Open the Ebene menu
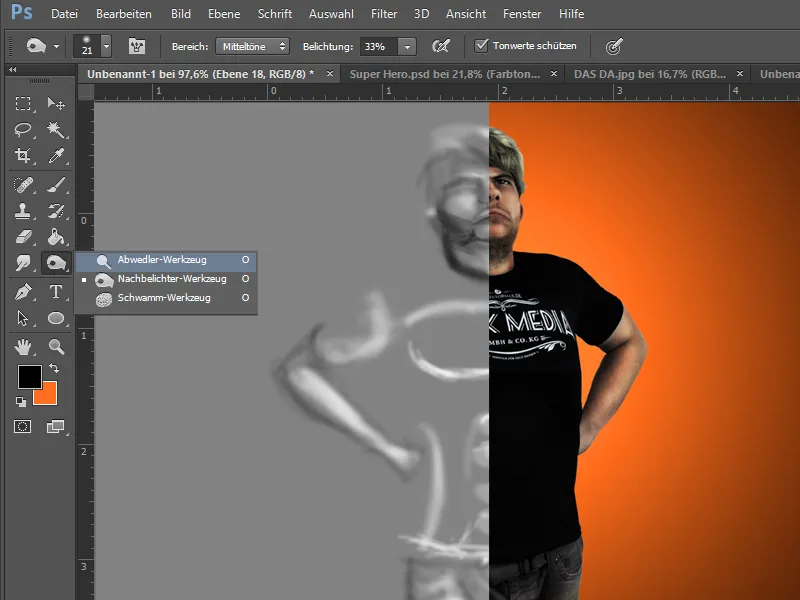The height and width of the screenshot is (600, 800). click(x=224, y=14)
